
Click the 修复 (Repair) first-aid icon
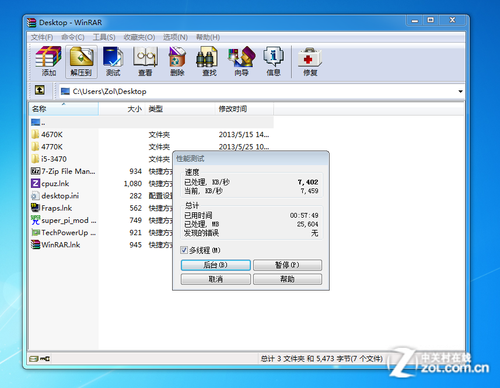[310, 61]
